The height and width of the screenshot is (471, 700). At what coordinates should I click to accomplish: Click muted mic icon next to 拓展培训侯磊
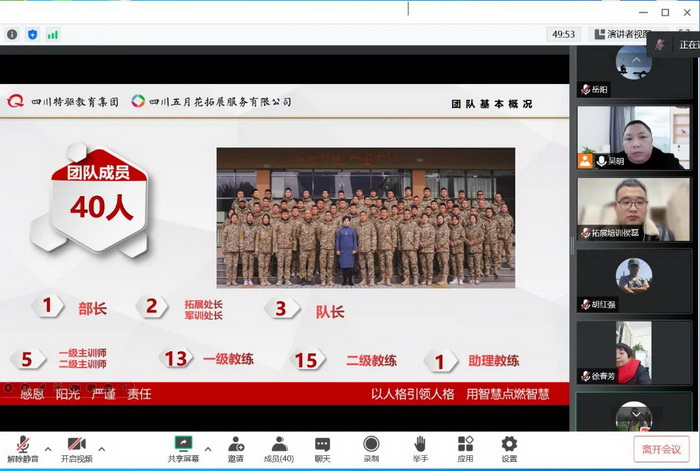[586, 233]
